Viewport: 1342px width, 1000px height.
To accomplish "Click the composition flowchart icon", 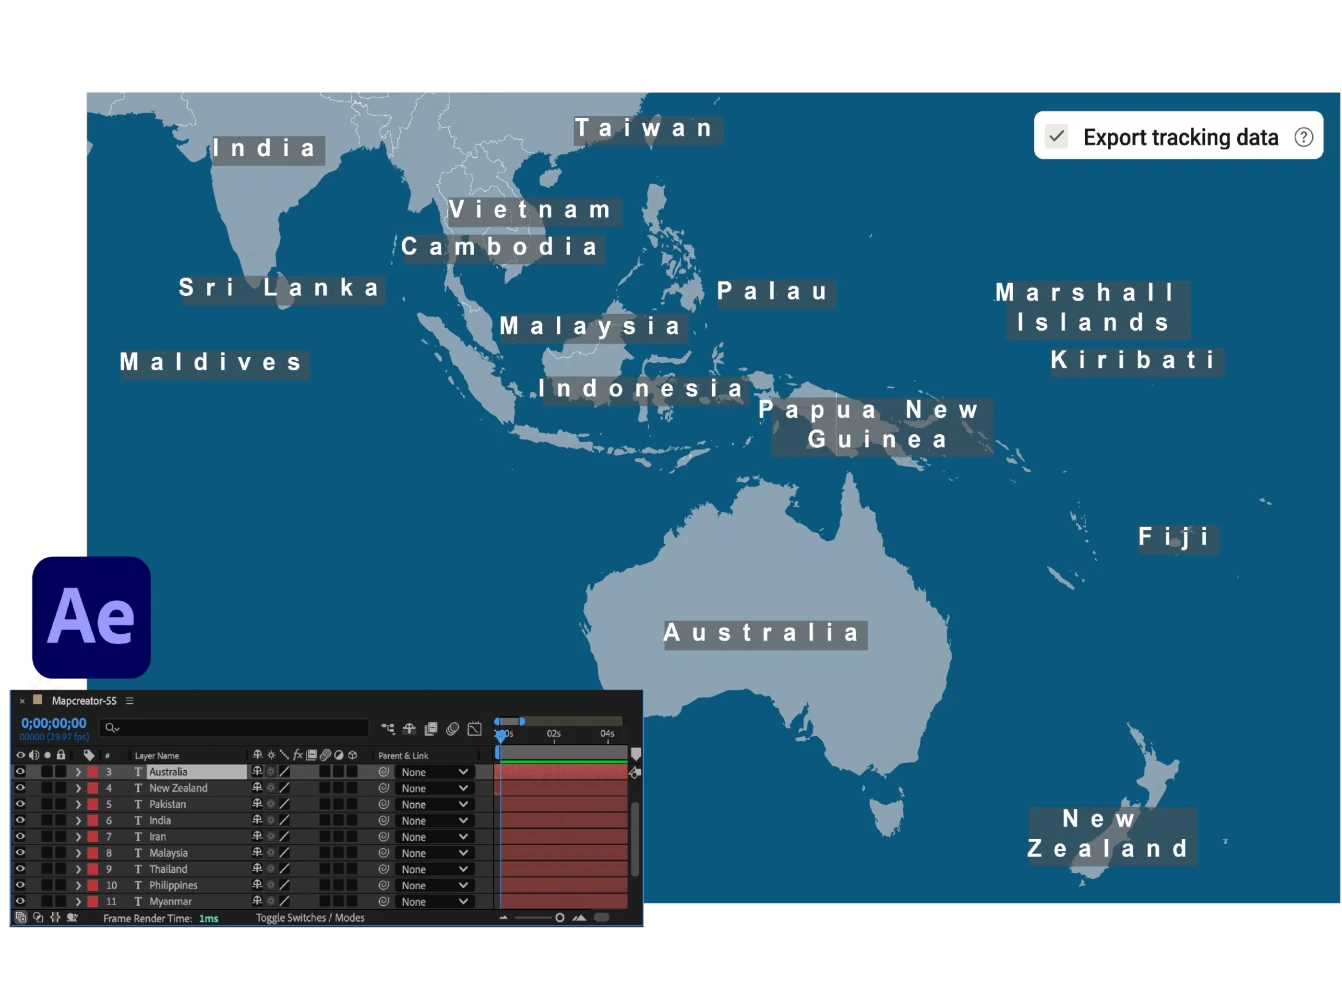I will 388,729.
